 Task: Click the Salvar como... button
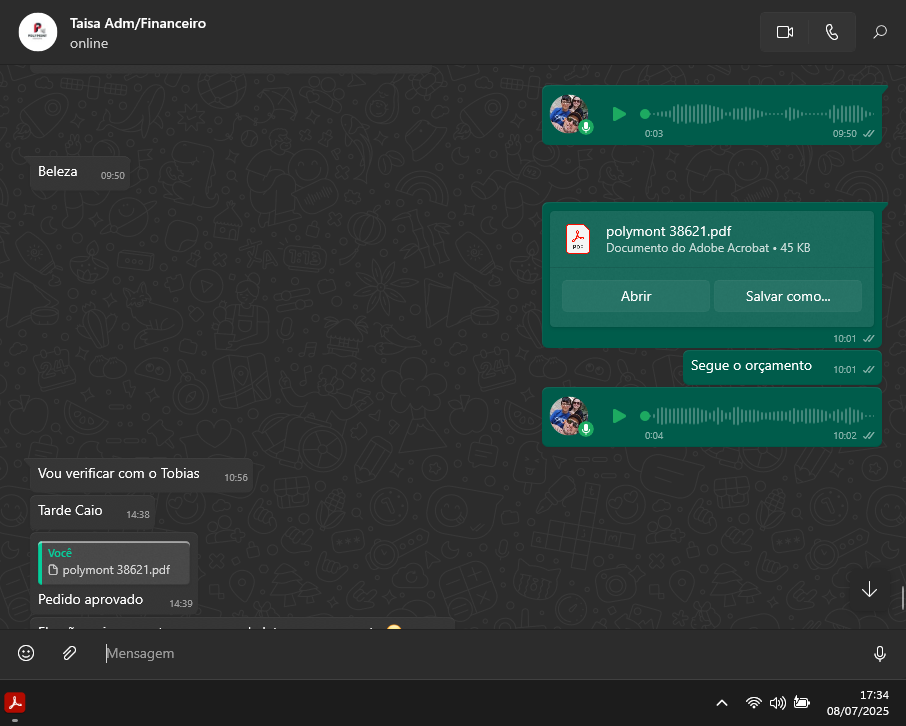click(787, 296)
